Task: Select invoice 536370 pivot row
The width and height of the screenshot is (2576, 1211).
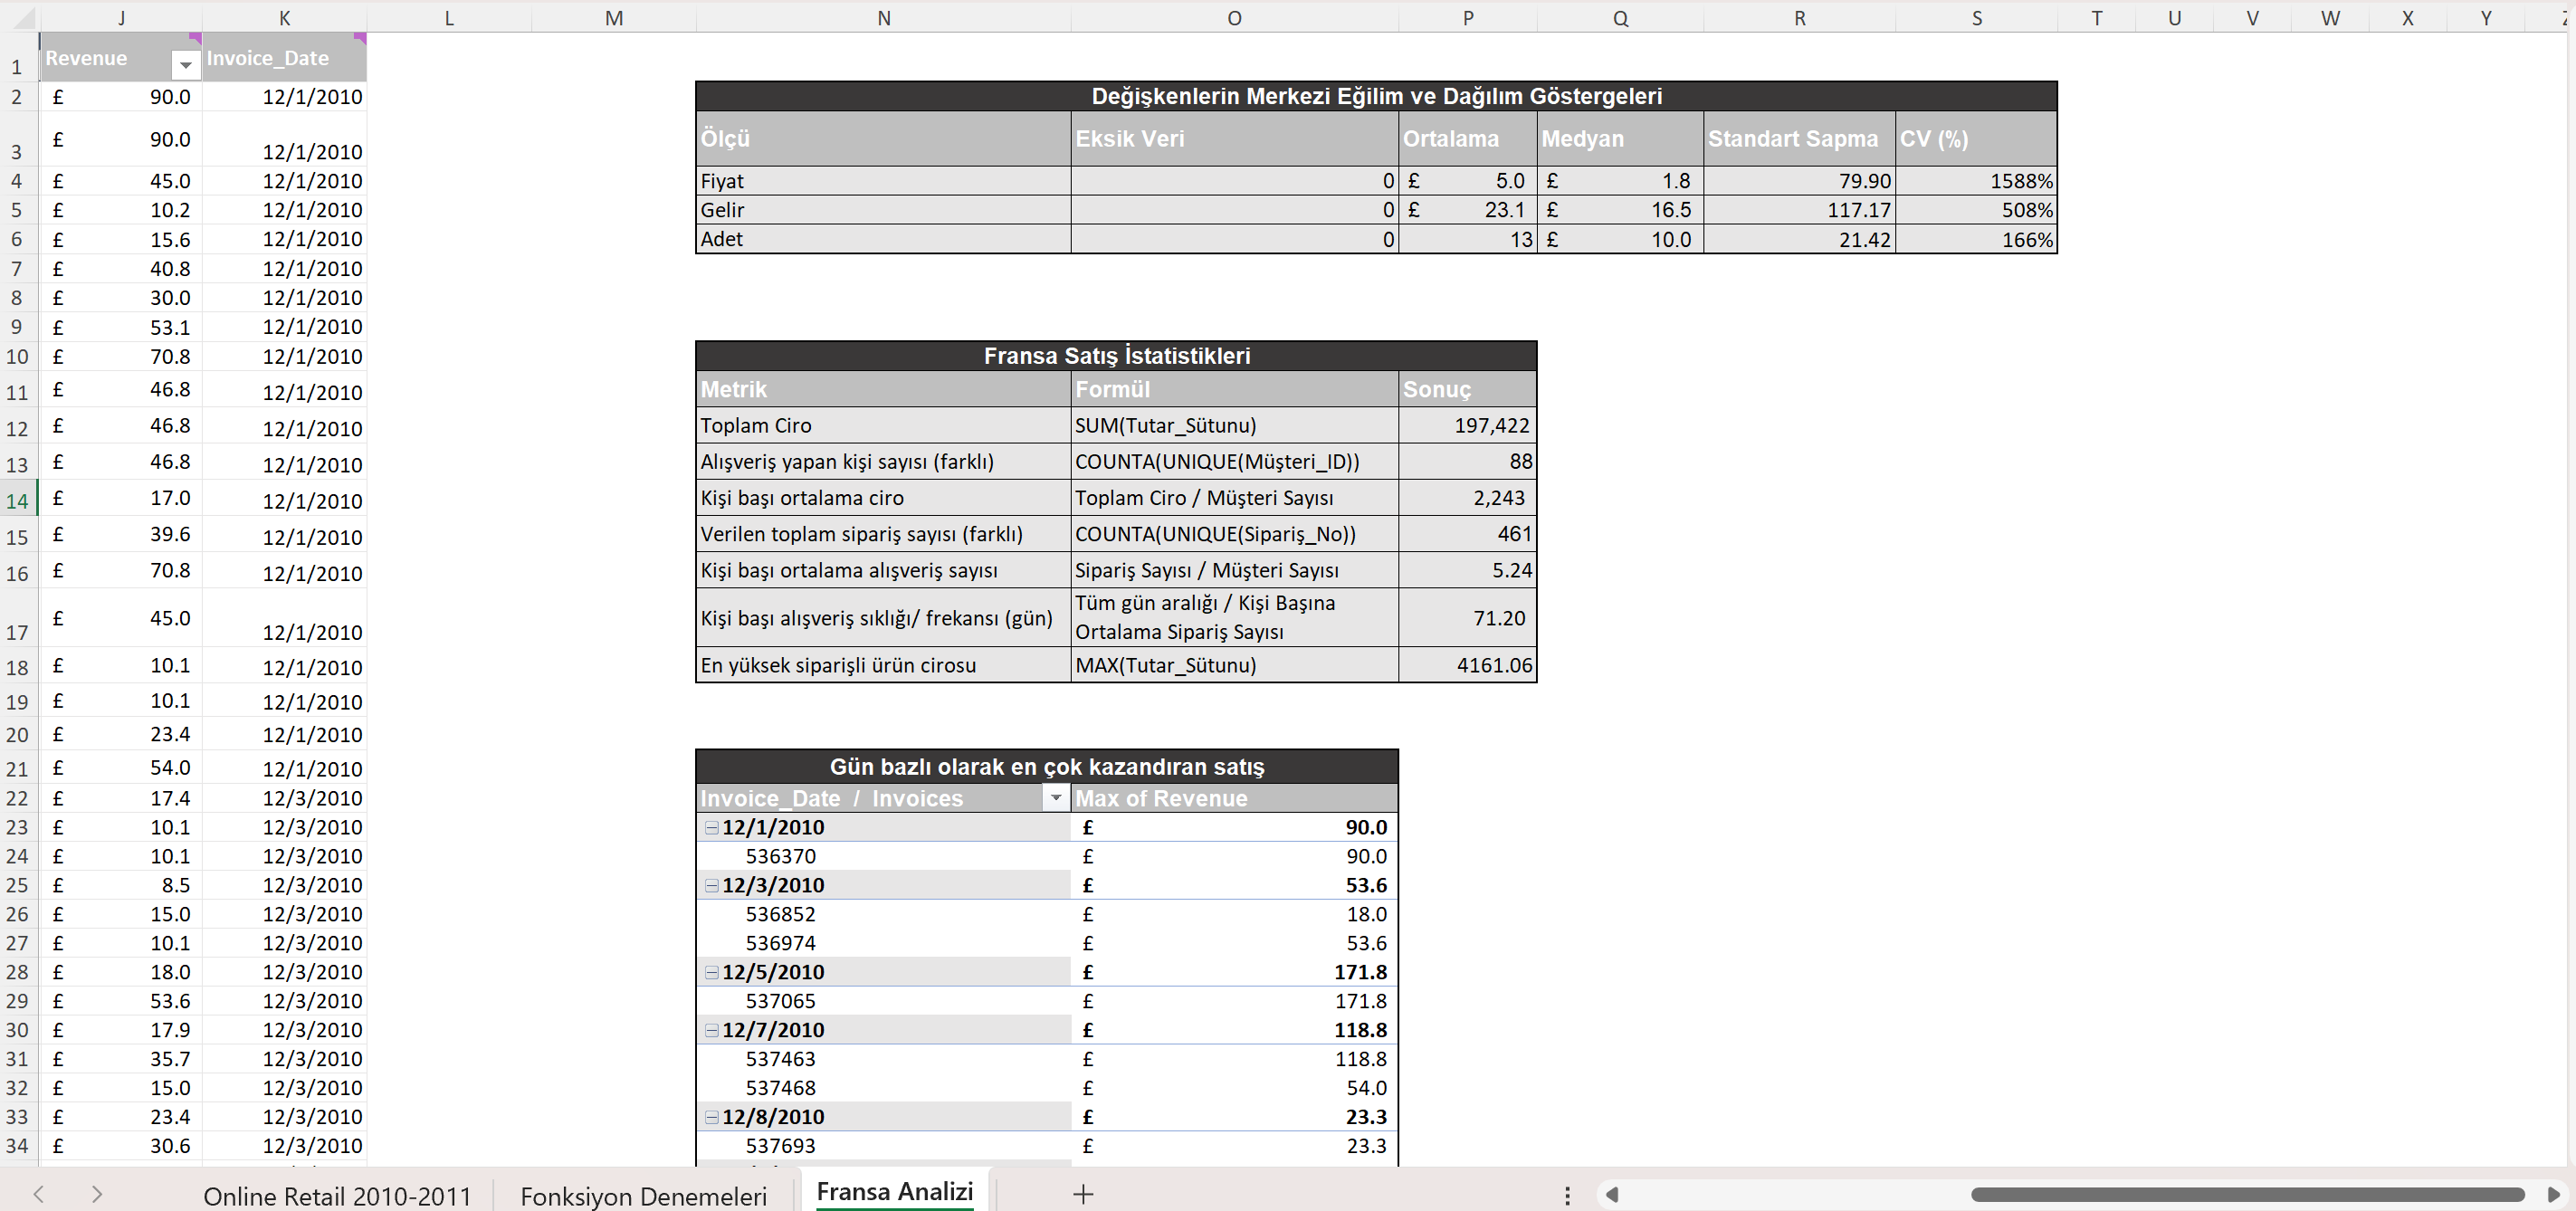Action: coord(1047,856)
